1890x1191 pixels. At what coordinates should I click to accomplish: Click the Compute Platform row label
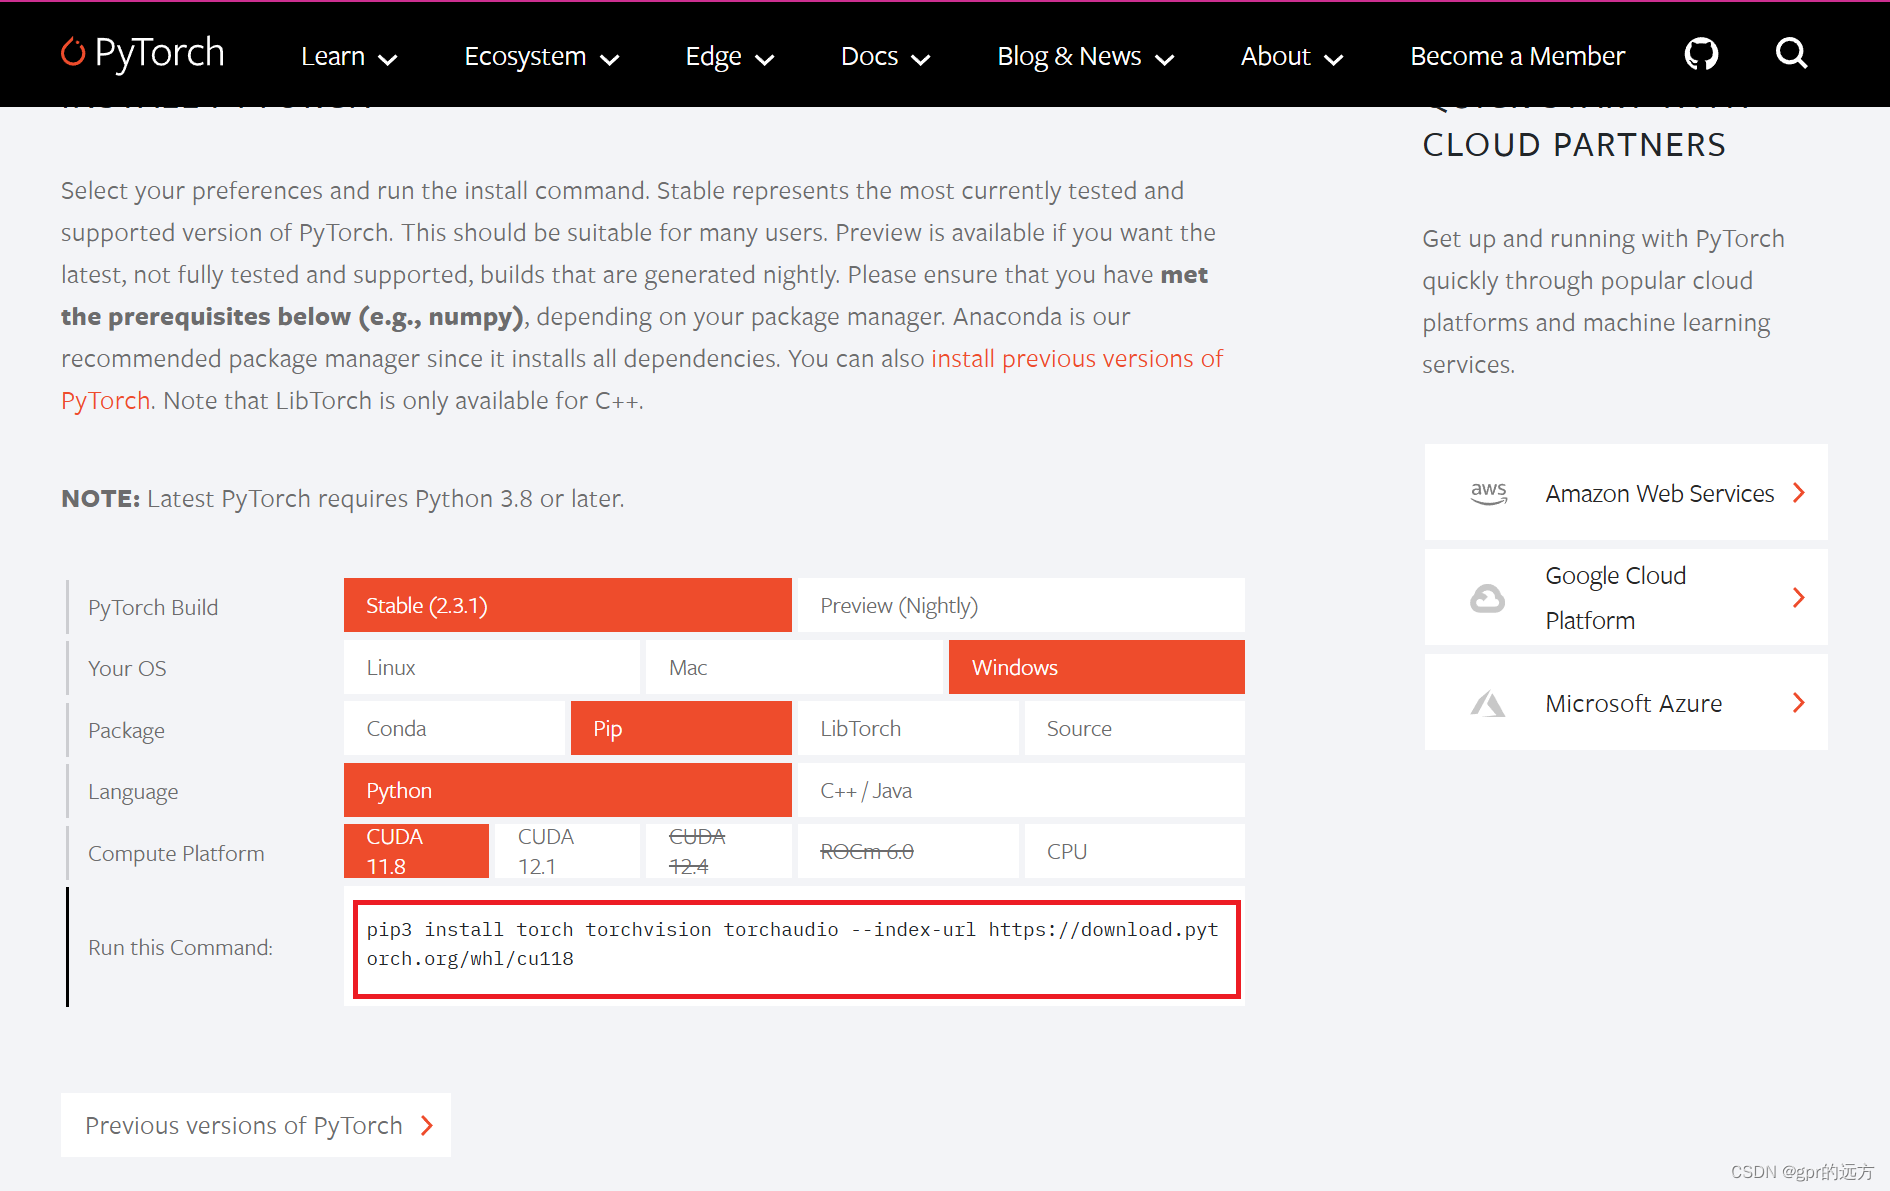click(x=176, y=853)
